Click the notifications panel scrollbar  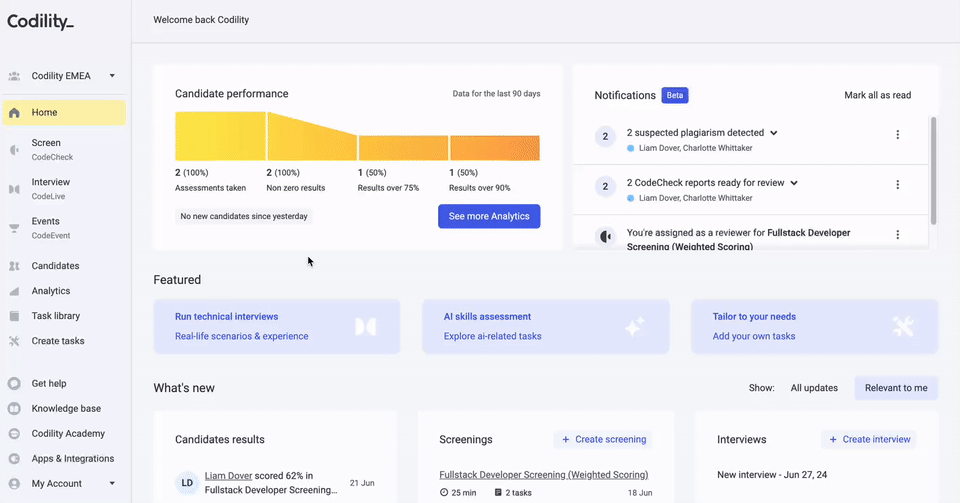coord(933,171)
